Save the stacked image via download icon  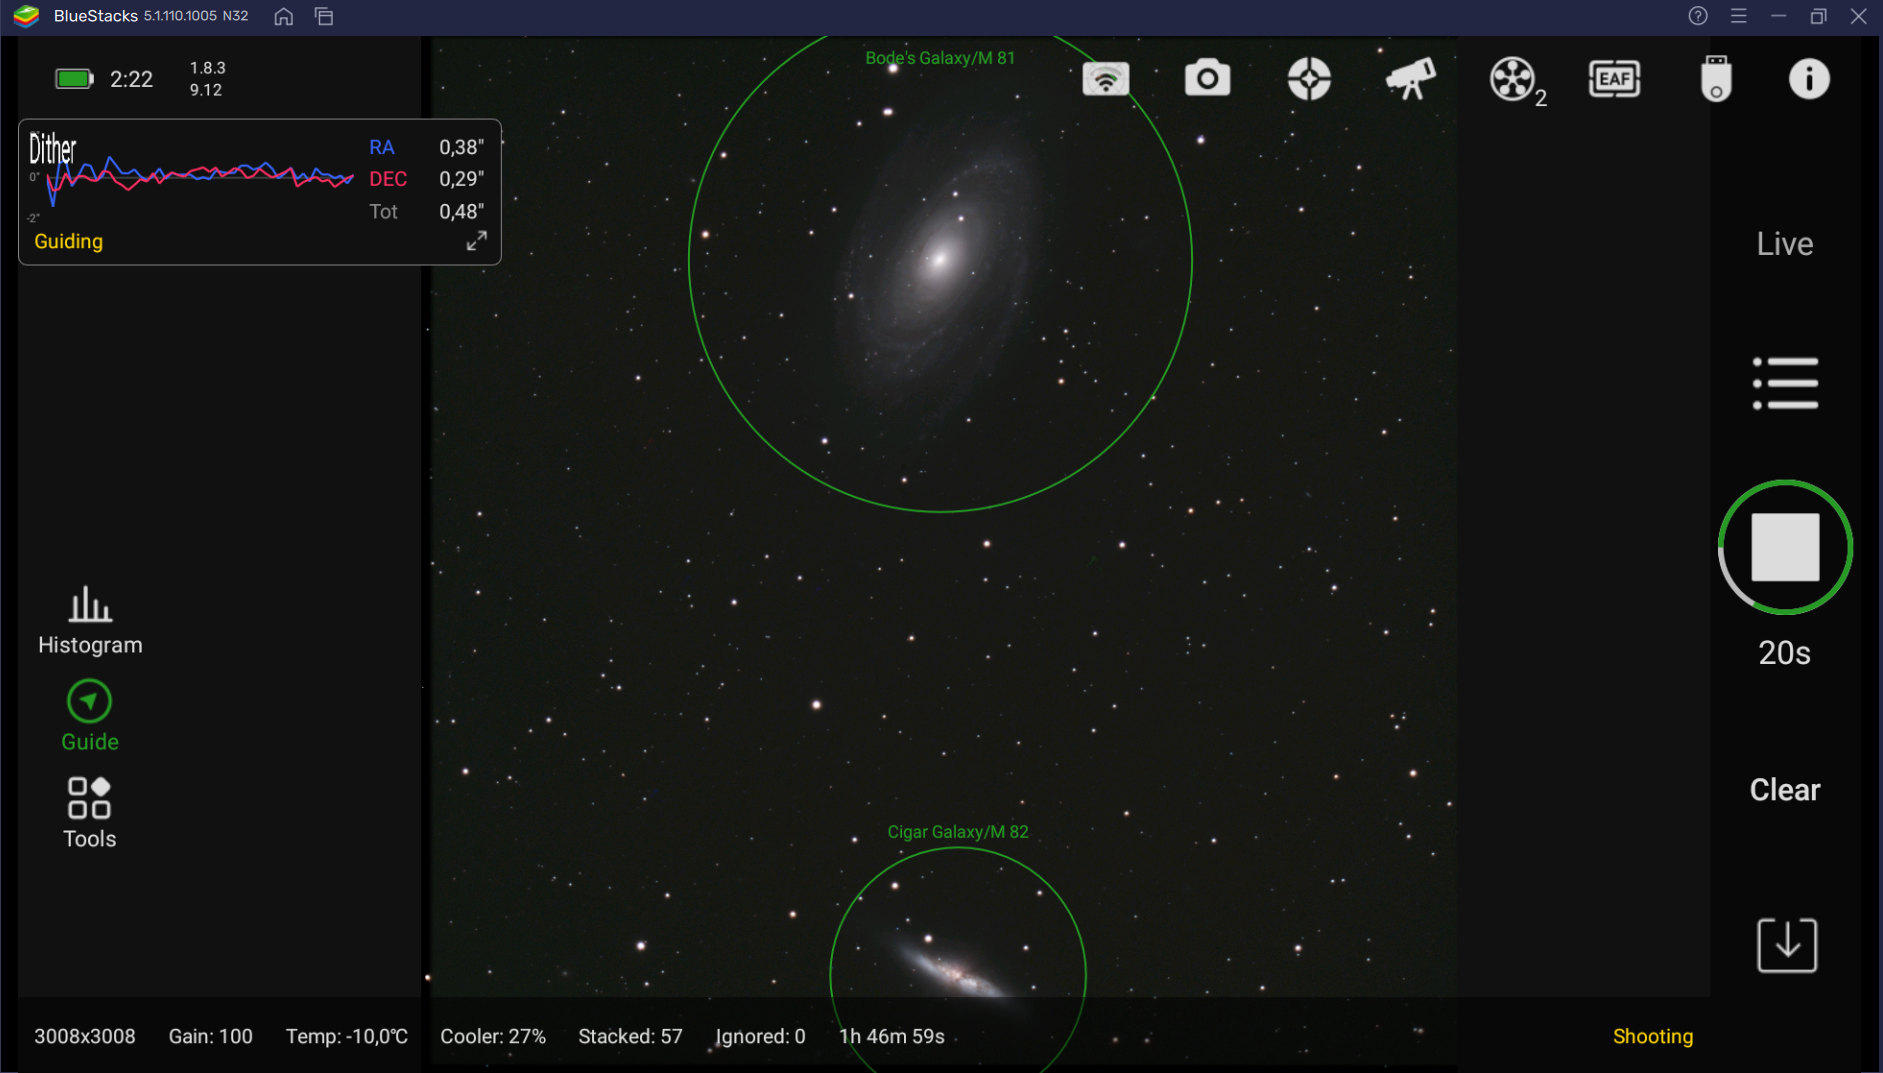click(1787, 945)
